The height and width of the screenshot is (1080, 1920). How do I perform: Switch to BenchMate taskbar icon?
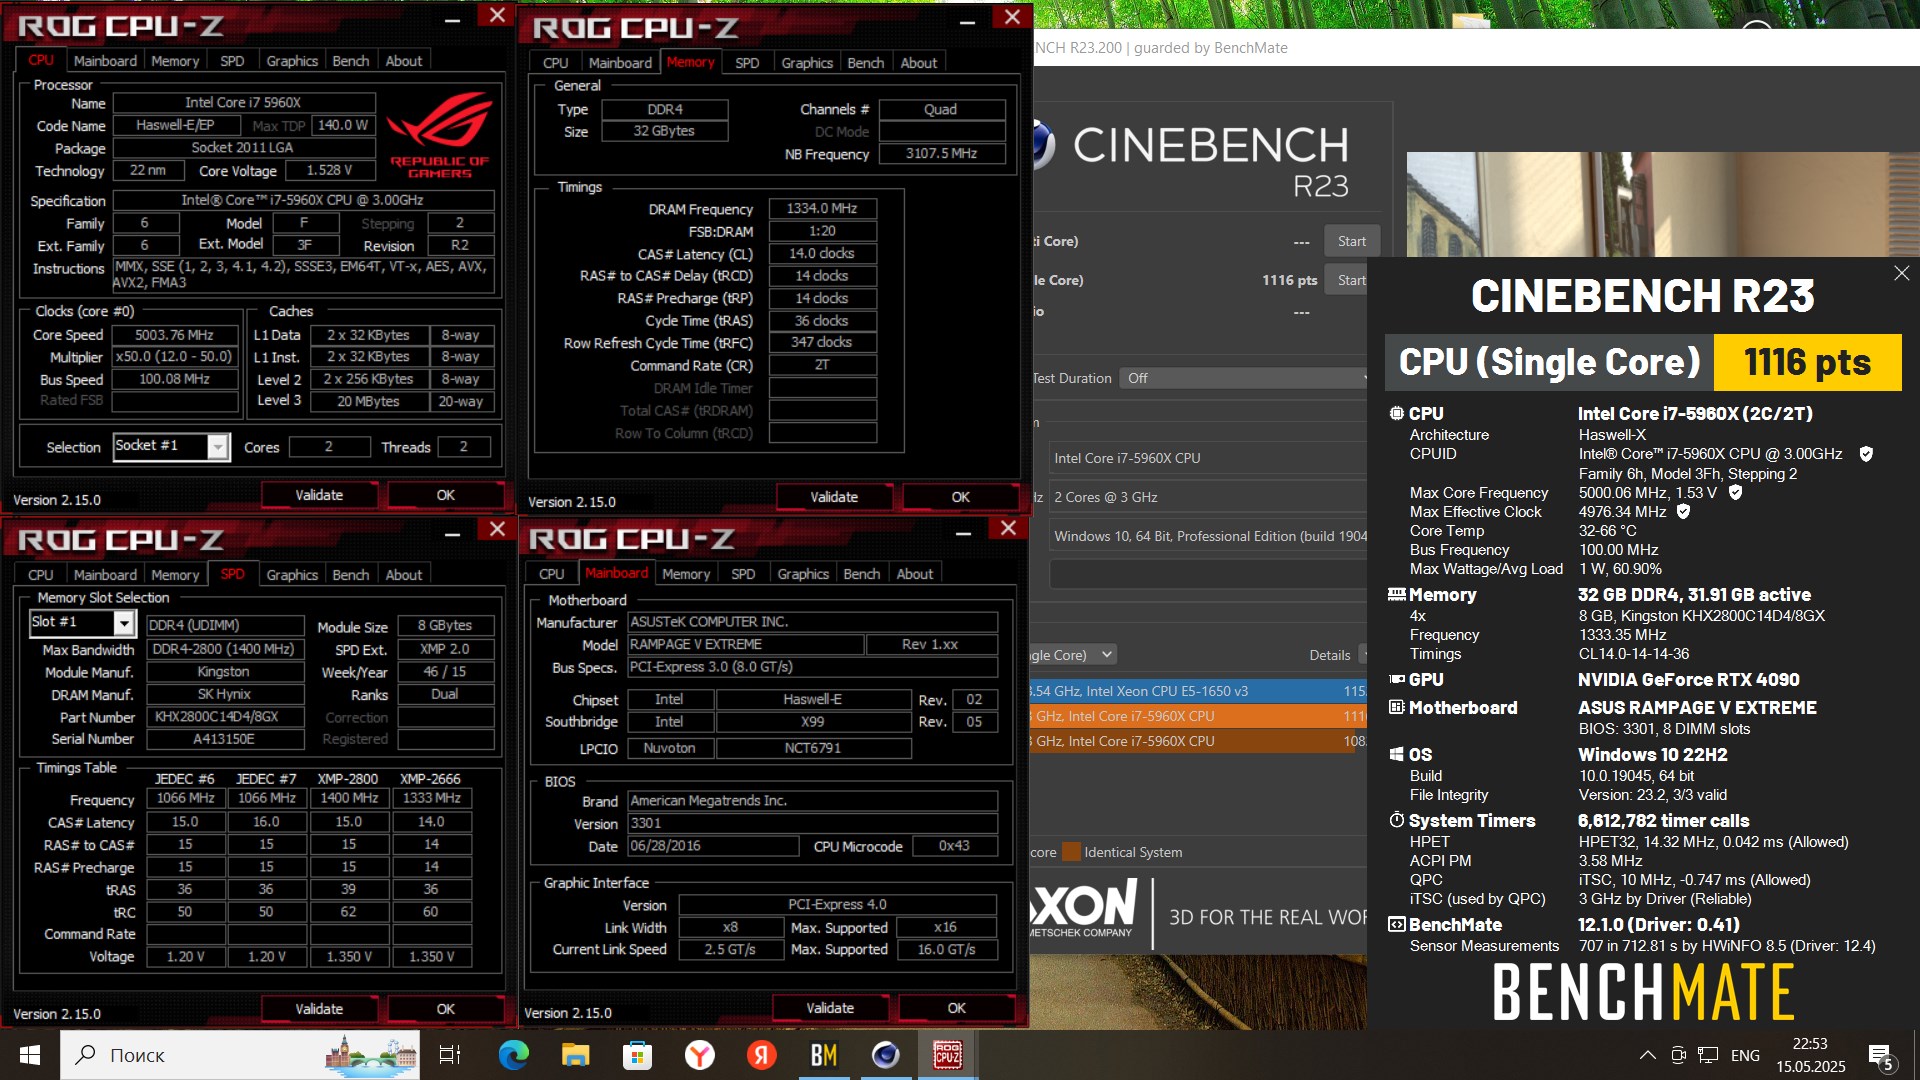[824, 1055]
